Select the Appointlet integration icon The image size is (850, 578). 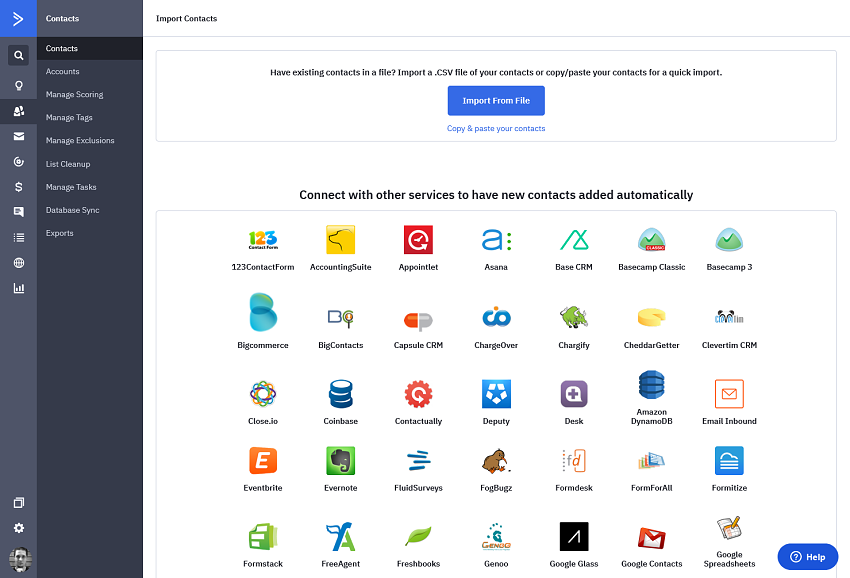pos(418,240)
